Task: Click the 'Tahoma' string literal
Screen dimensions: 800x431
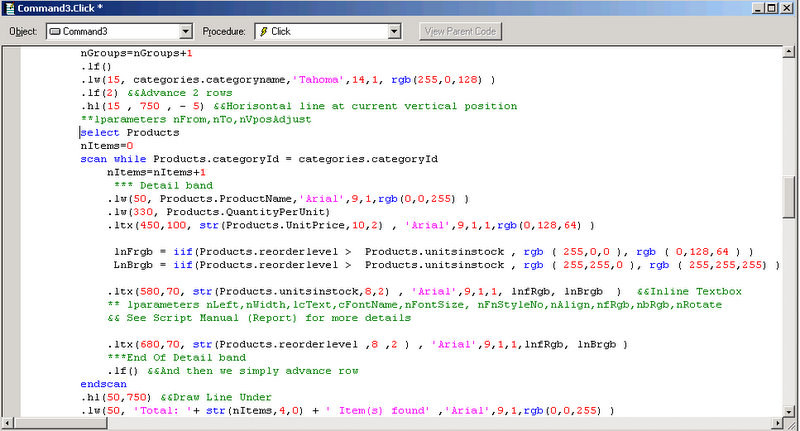Action: pos(318,80)
